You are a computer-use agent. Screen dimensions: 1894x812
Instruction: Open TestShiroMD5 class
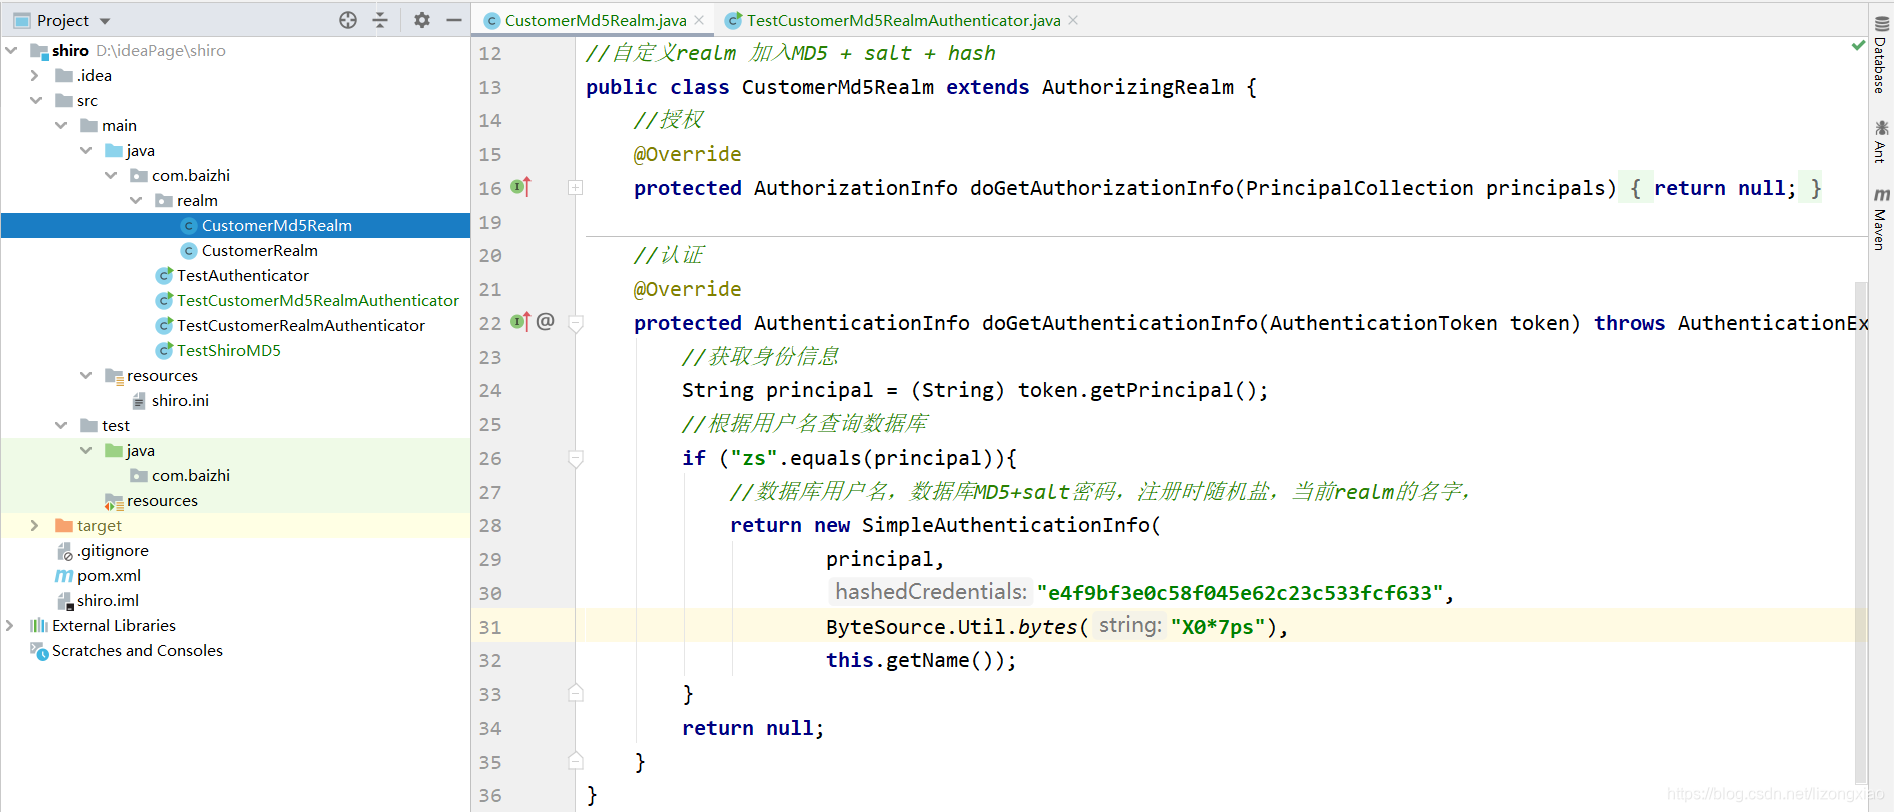click(228, 350)
